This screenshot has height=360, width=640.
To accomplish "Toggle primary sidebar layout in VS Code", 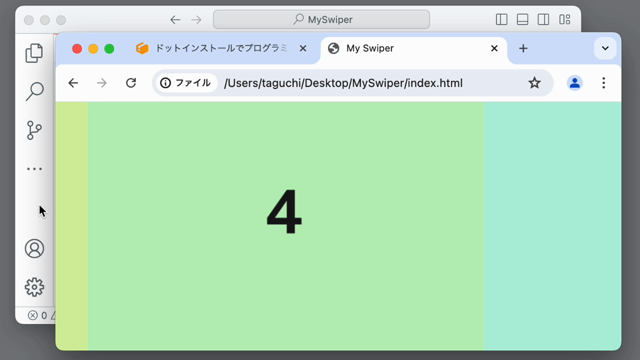I will pos(502,19).
